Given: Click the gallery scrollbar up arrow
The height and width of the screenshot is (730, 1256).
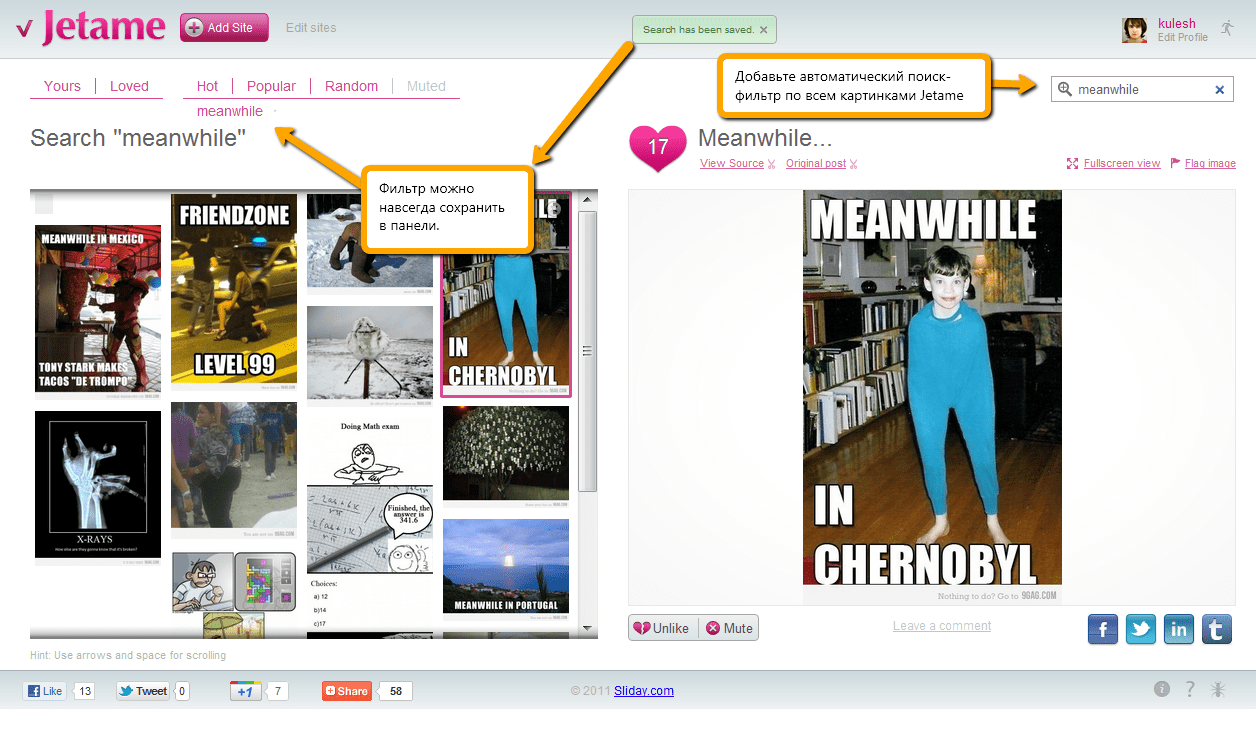Looking at the screenshot, I should (x=588, y=201).
